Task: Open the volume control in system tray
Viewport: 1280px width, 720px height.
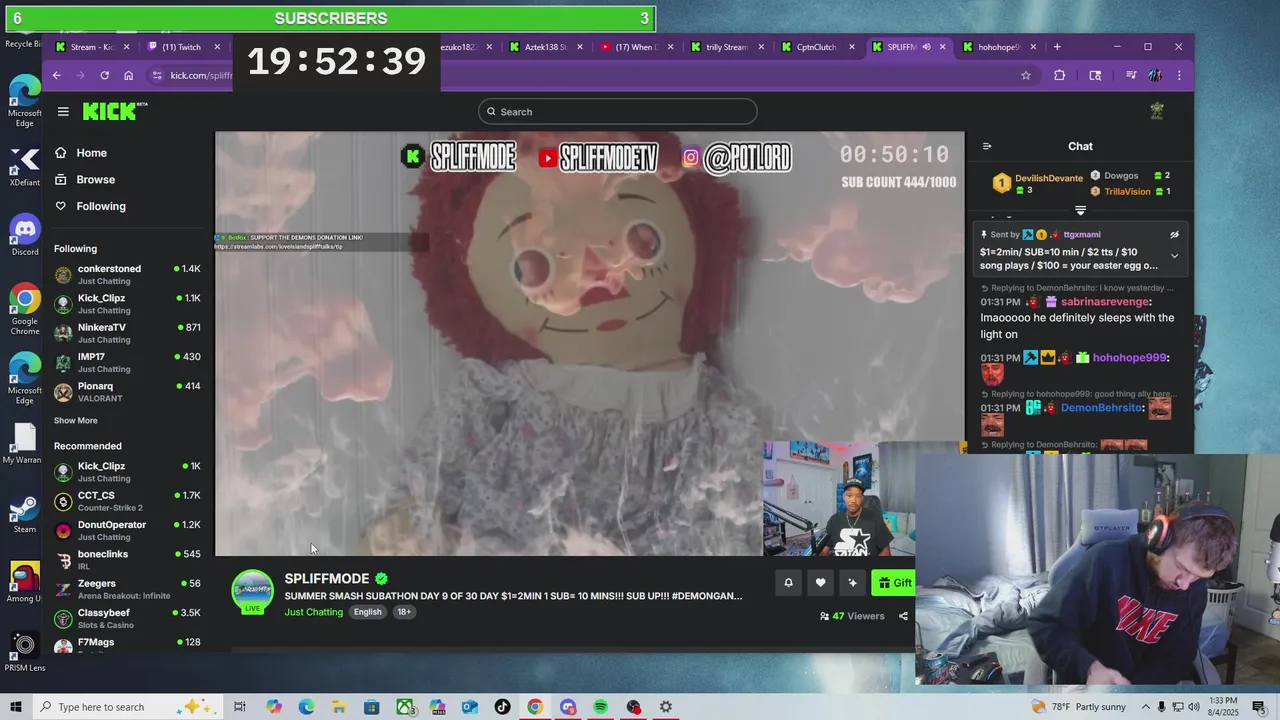Action: pyautogui.click(x=1195, y=707)
